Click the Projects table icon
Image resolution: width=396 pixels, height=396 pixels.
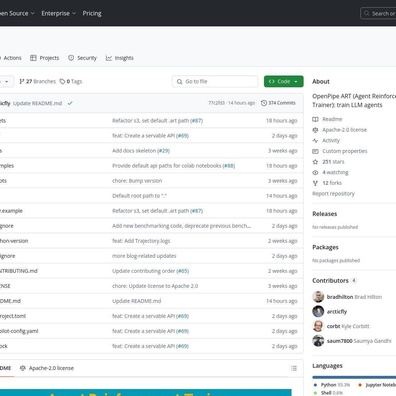[x=33, y=58]
